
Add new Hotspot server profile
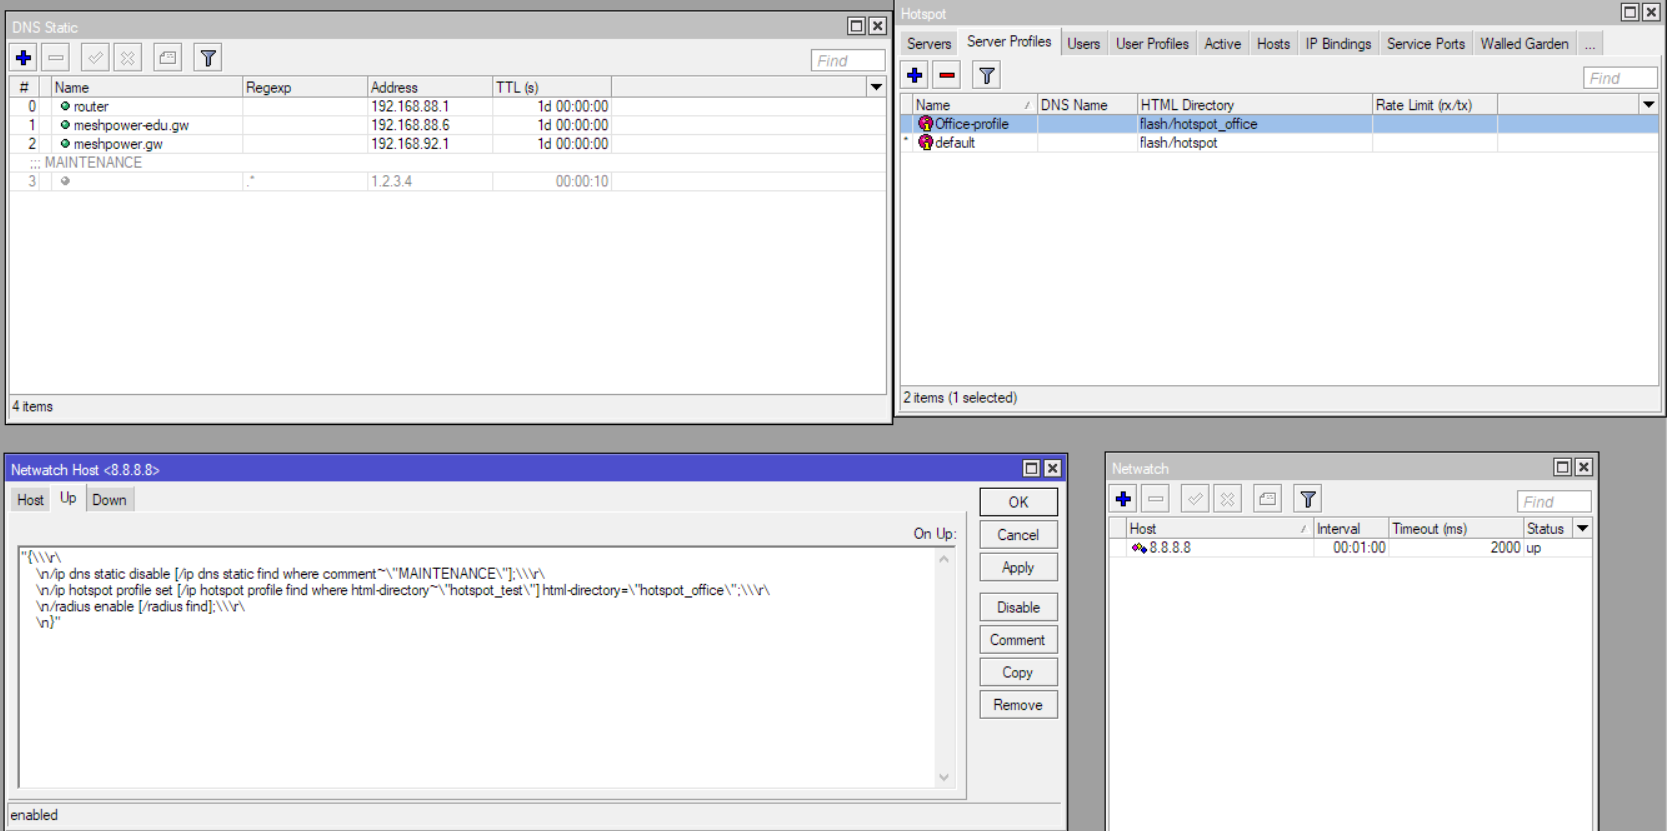point(914,75)
